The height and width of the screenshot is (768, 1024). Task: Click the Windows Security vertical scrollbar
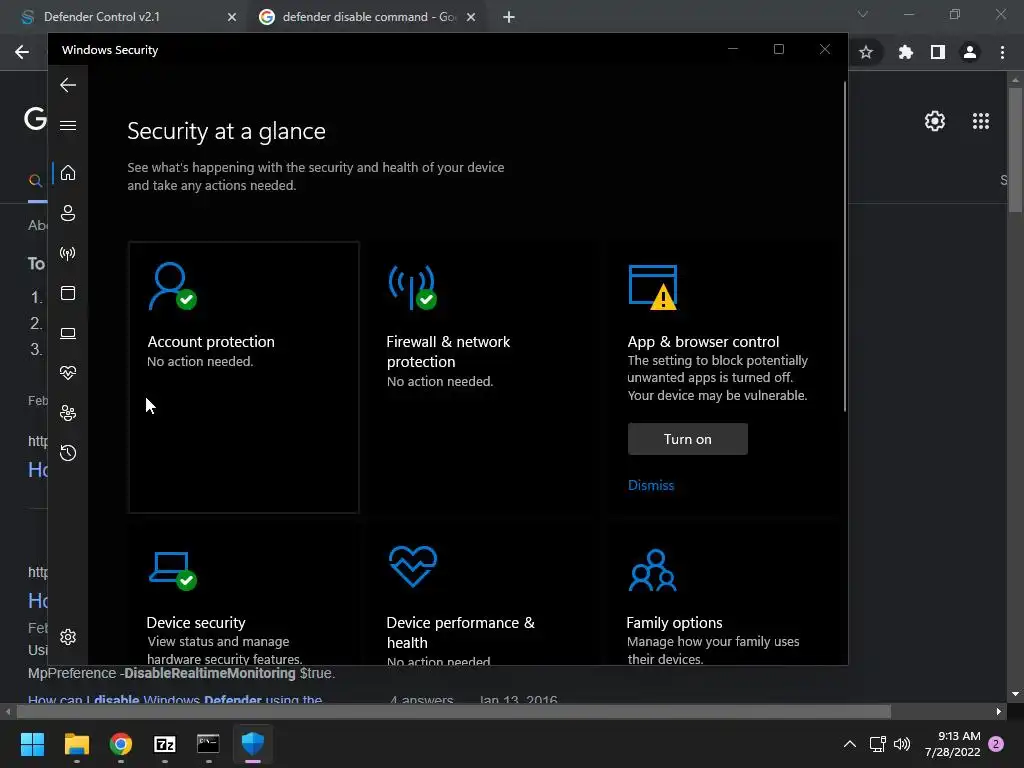(x=844, y=247)
